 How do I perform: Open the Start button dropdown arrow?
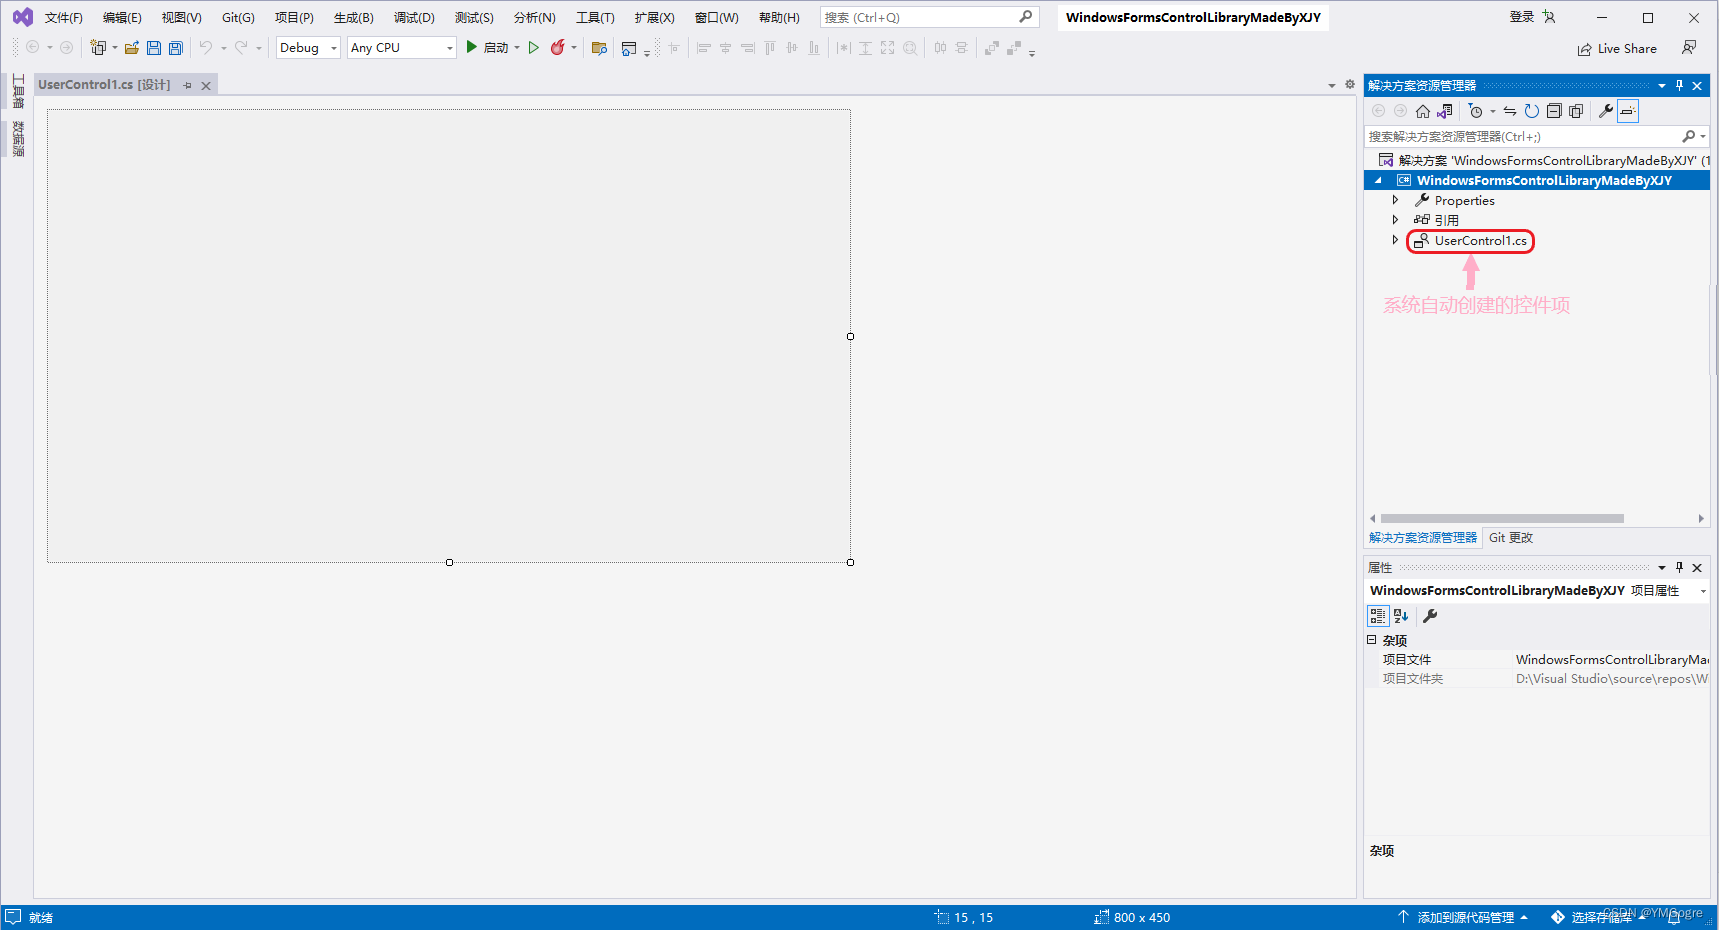click(517, 48)
